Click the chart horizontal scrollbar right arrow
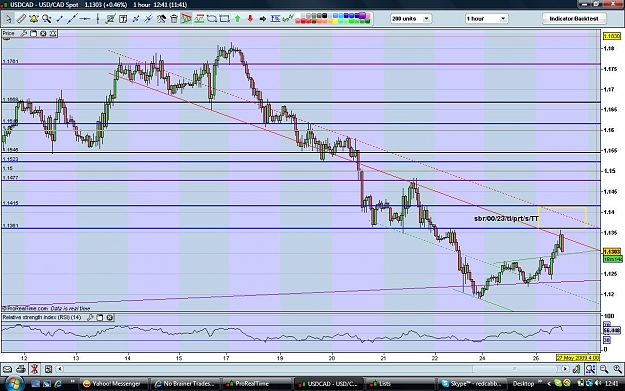Image resolution: width=625 pixels, height=391 pixels. [565, 369]
